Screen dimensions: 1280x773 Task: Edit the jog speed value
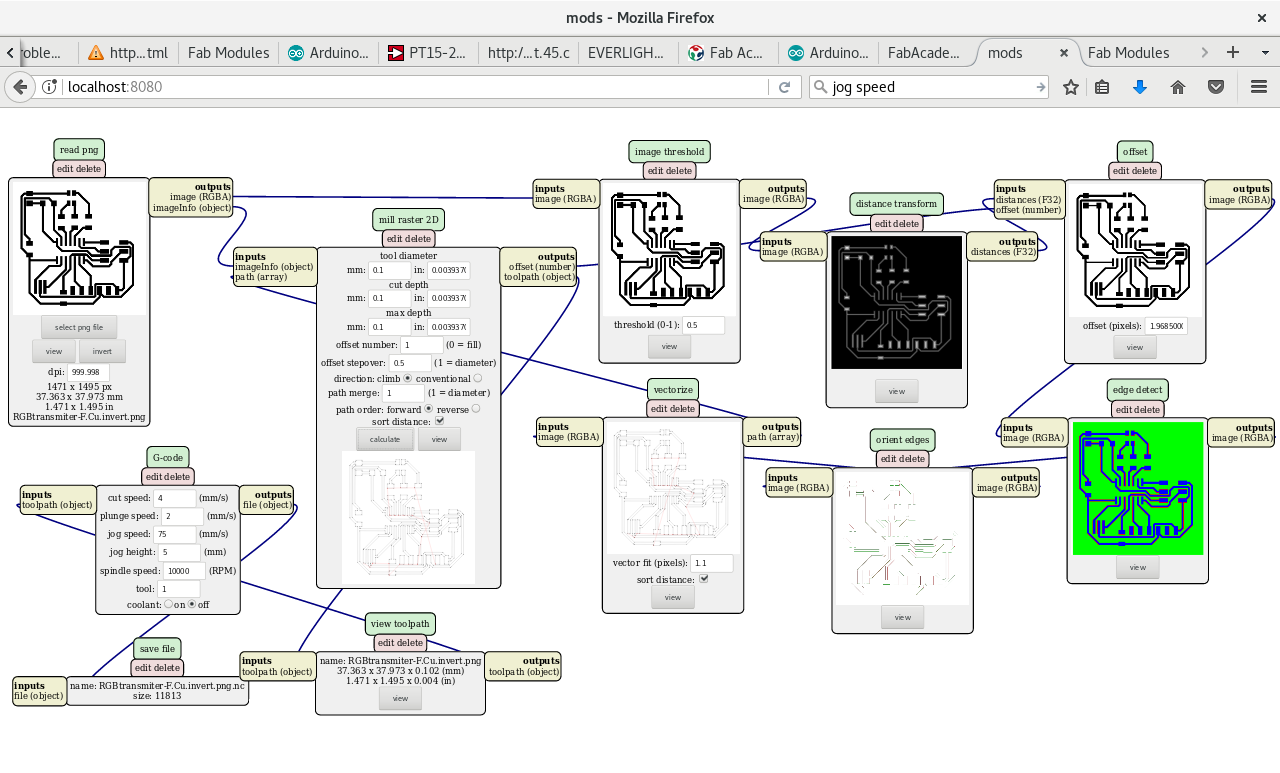tap(175, 534)
